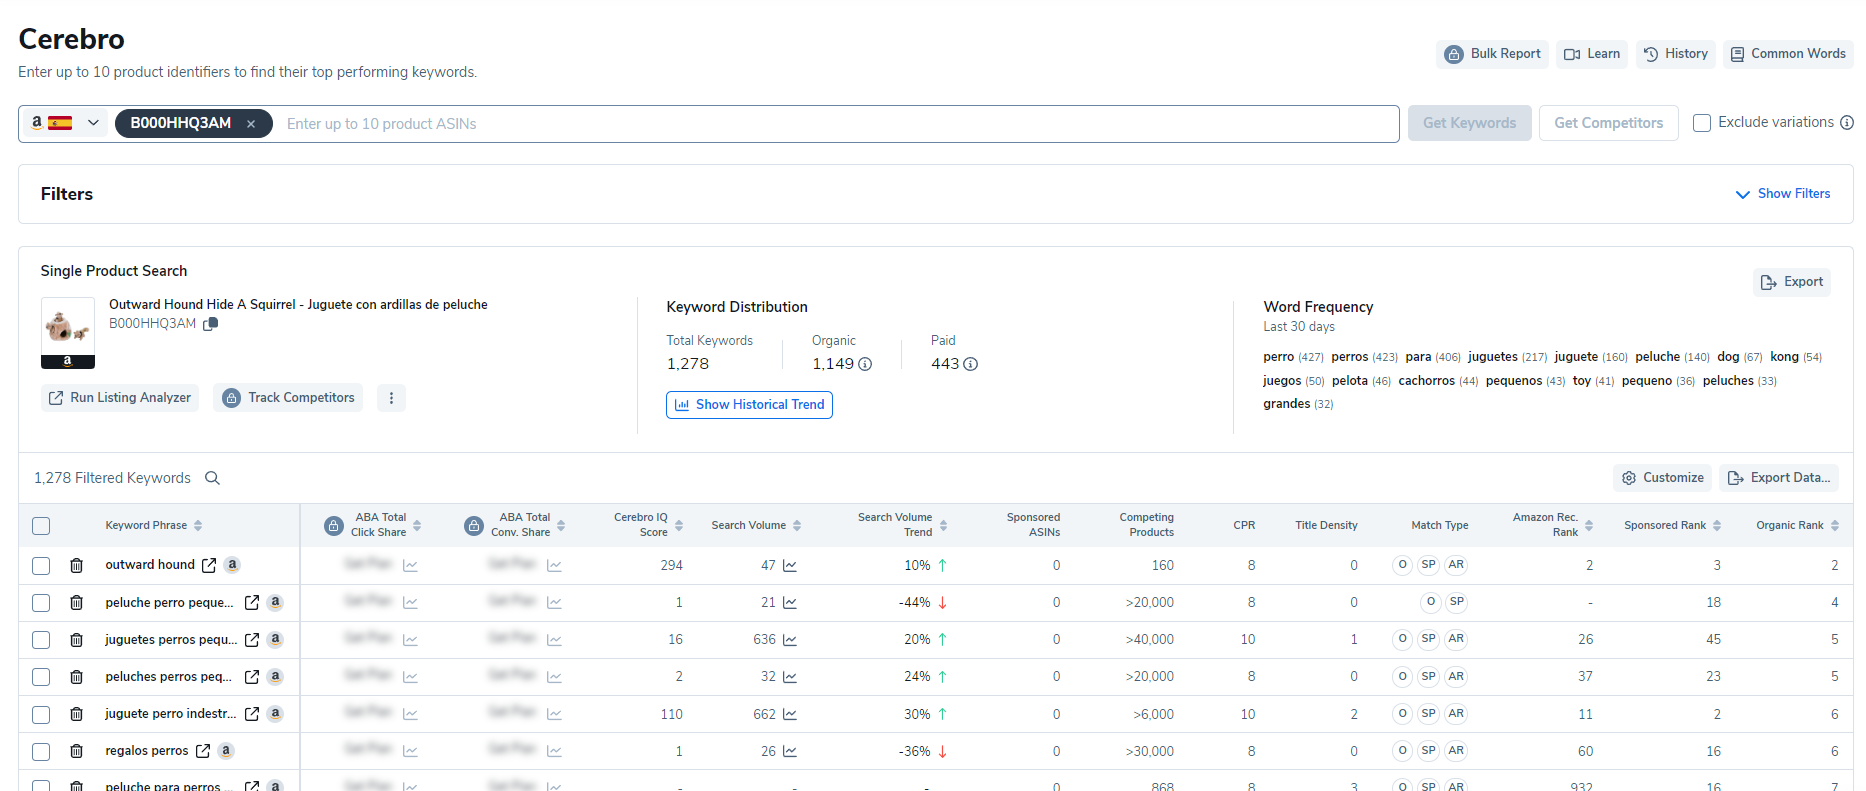Run Listing Analyzer

[120, 398]
